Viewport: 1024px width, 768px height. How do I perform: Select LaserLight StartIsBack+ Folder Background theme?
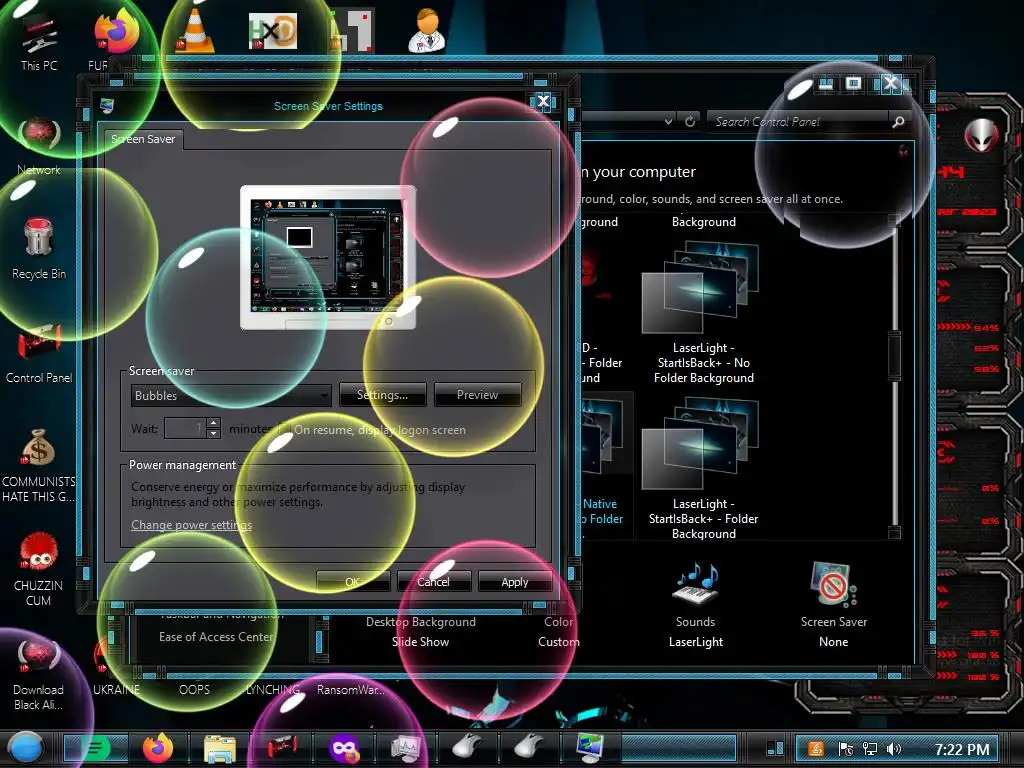pos(703,468)
